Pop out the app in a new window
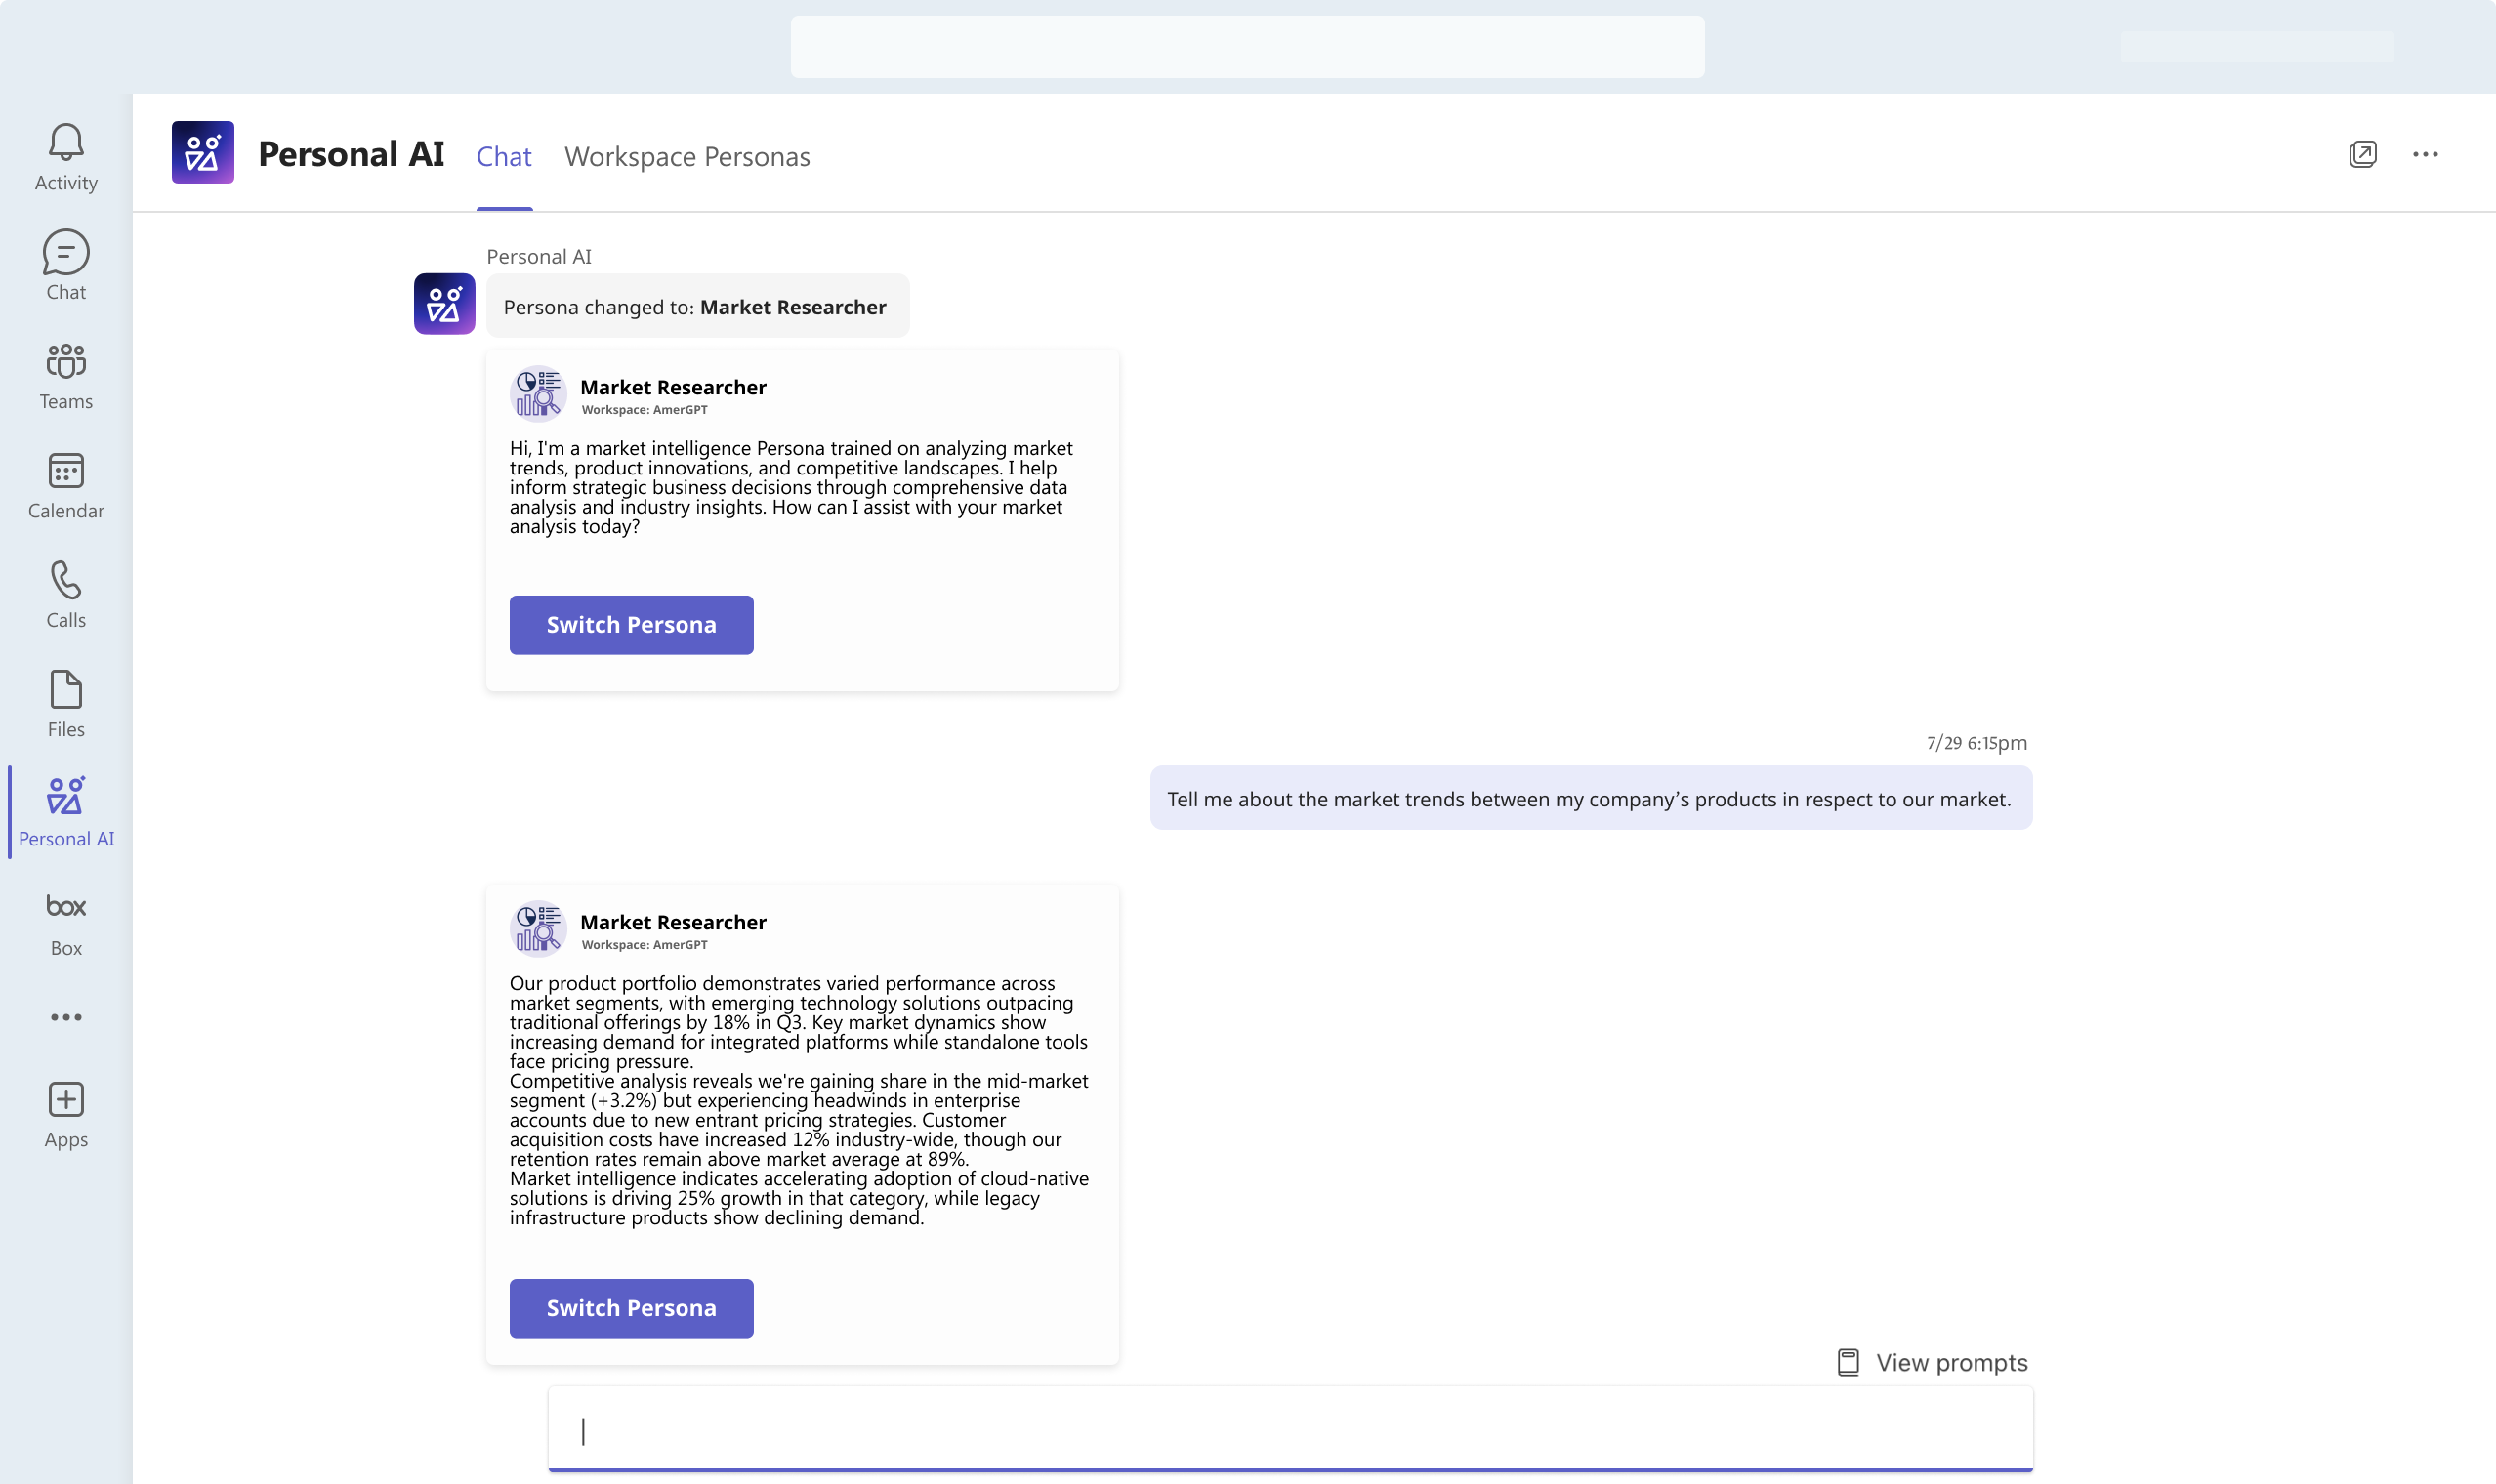2496x1484 pixels. 2362,154
